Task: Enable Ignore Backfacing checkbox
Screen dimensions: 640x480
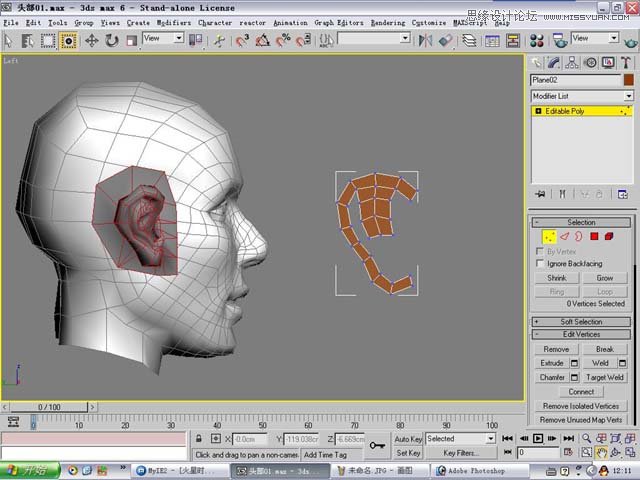Action: pos(540,263)
